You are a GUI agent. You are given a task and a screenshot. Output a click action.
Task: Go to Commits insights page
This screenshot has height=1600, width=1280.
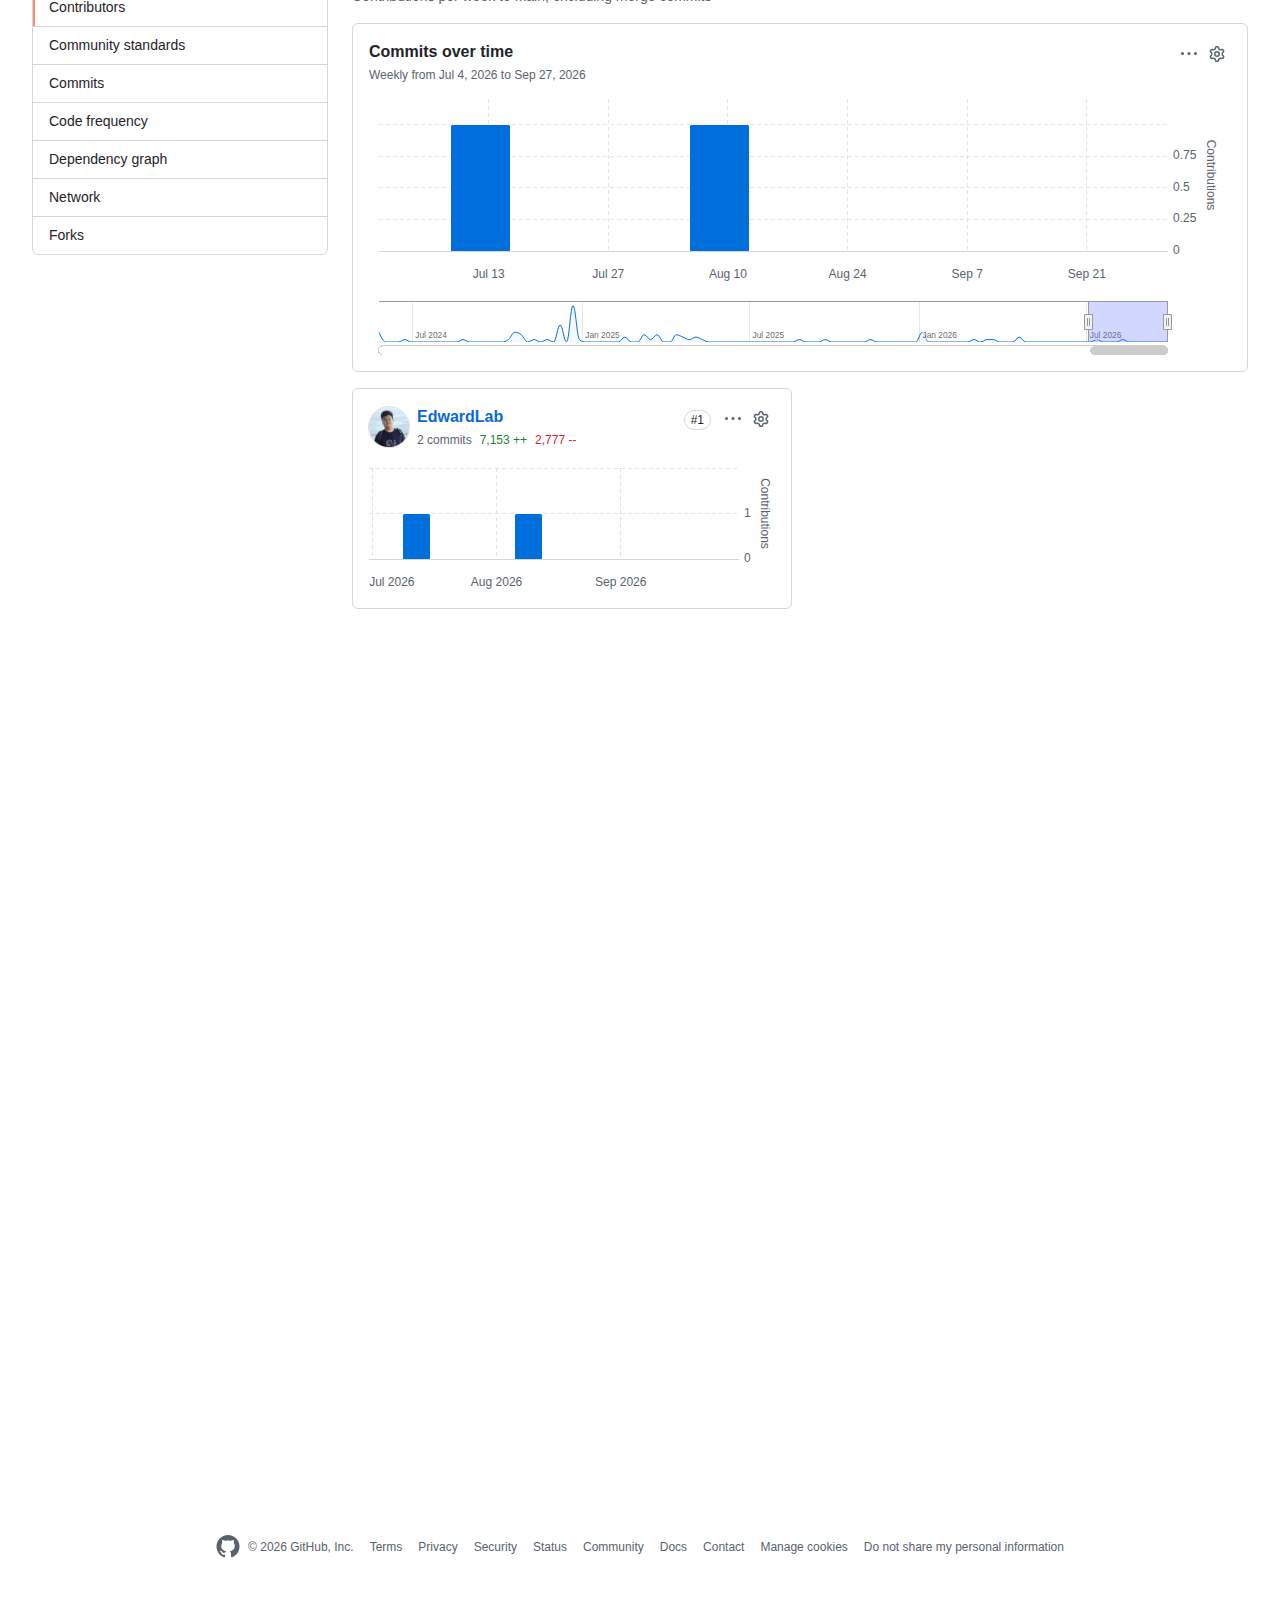(x=180, y=83)
